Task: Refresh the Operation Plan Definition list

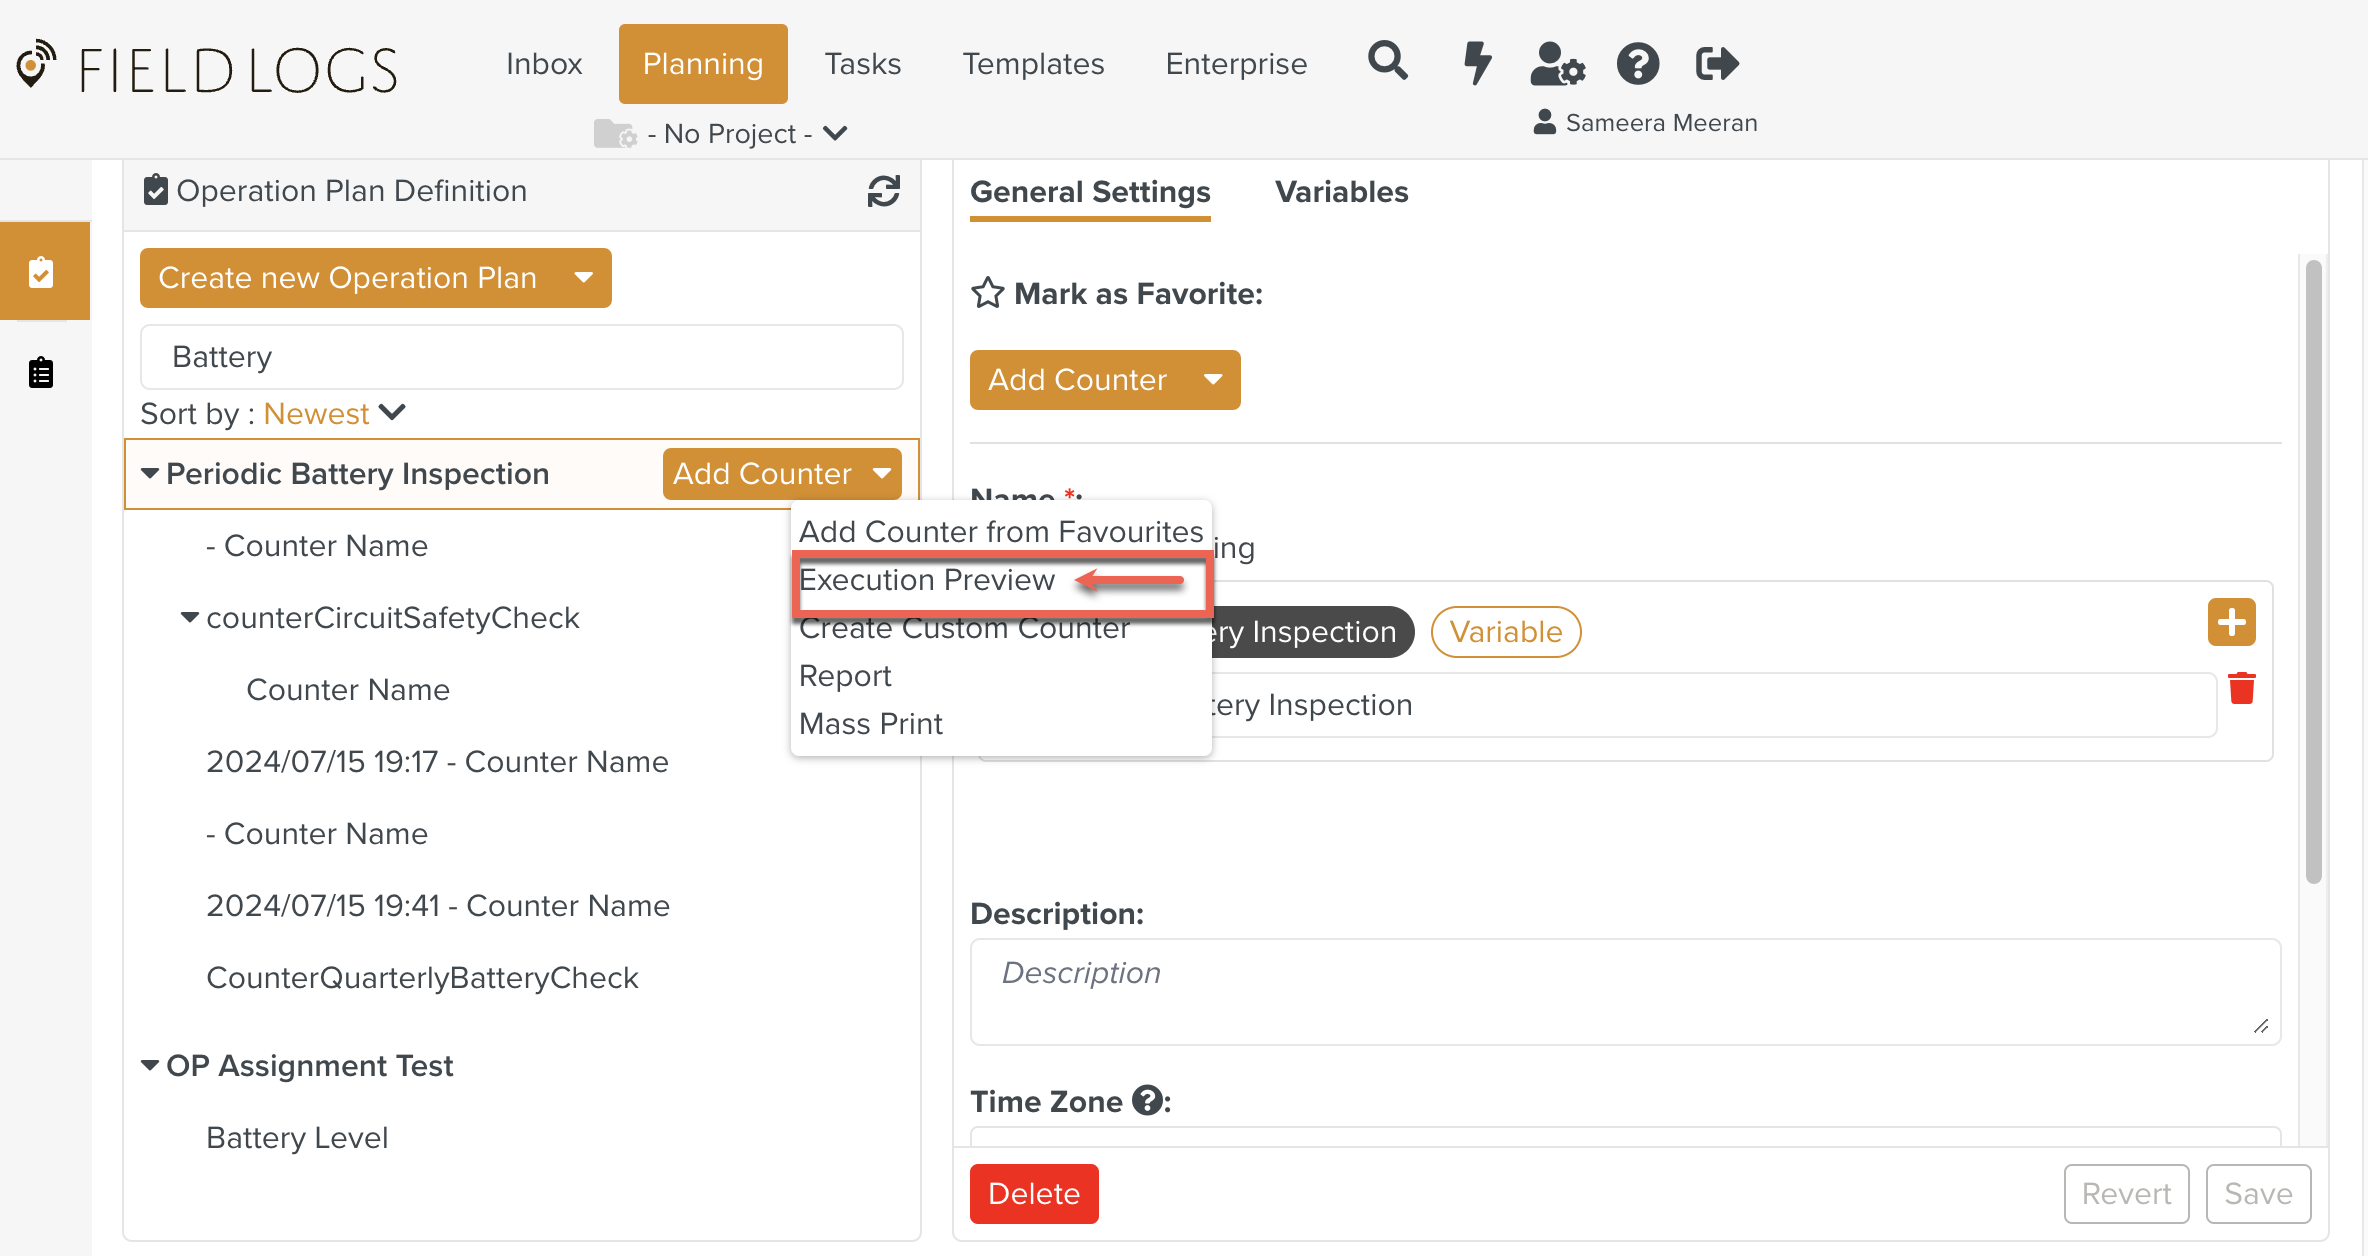Action: (x=883, y=191)
